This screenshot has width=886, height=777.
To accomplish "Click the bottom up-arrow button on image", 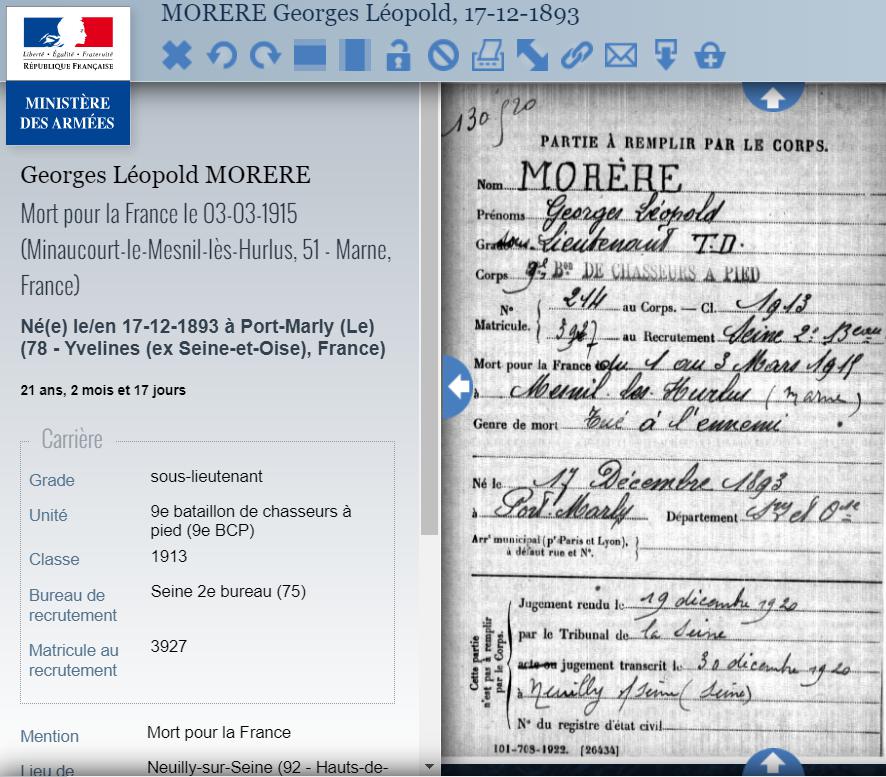I will click(772, 762).
